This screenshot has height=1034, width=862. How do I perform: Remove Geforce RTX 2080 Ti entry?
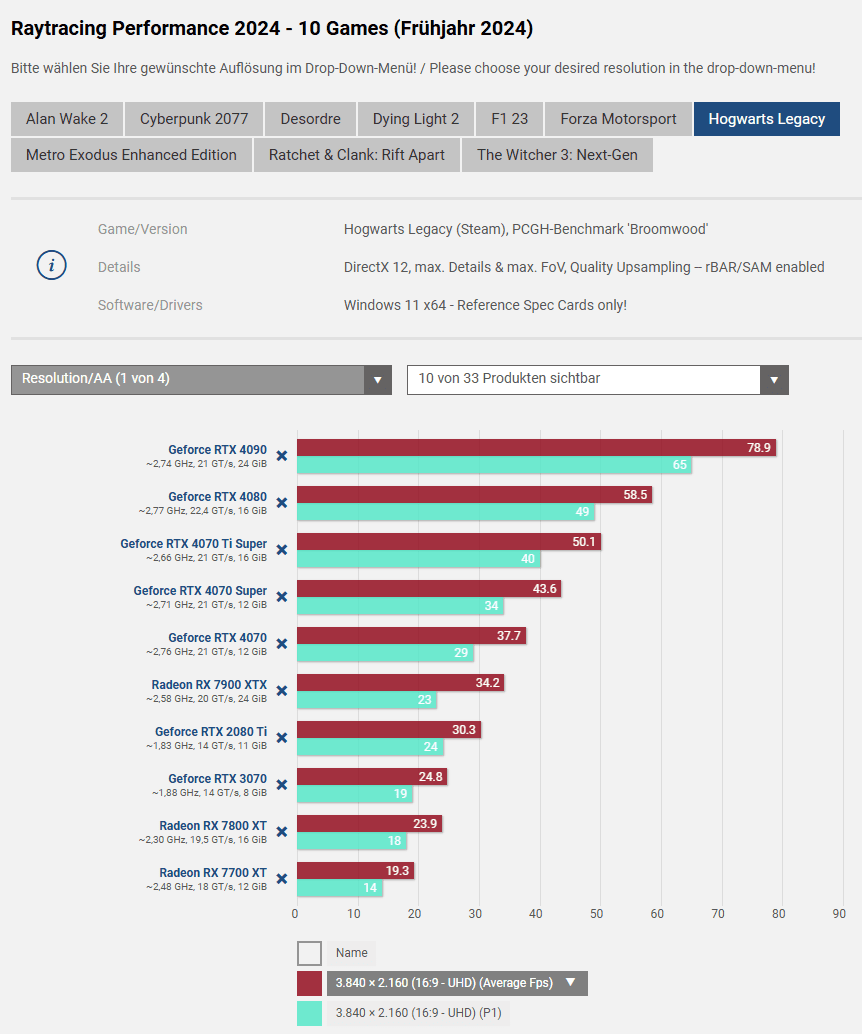click(x=282, y=737)
